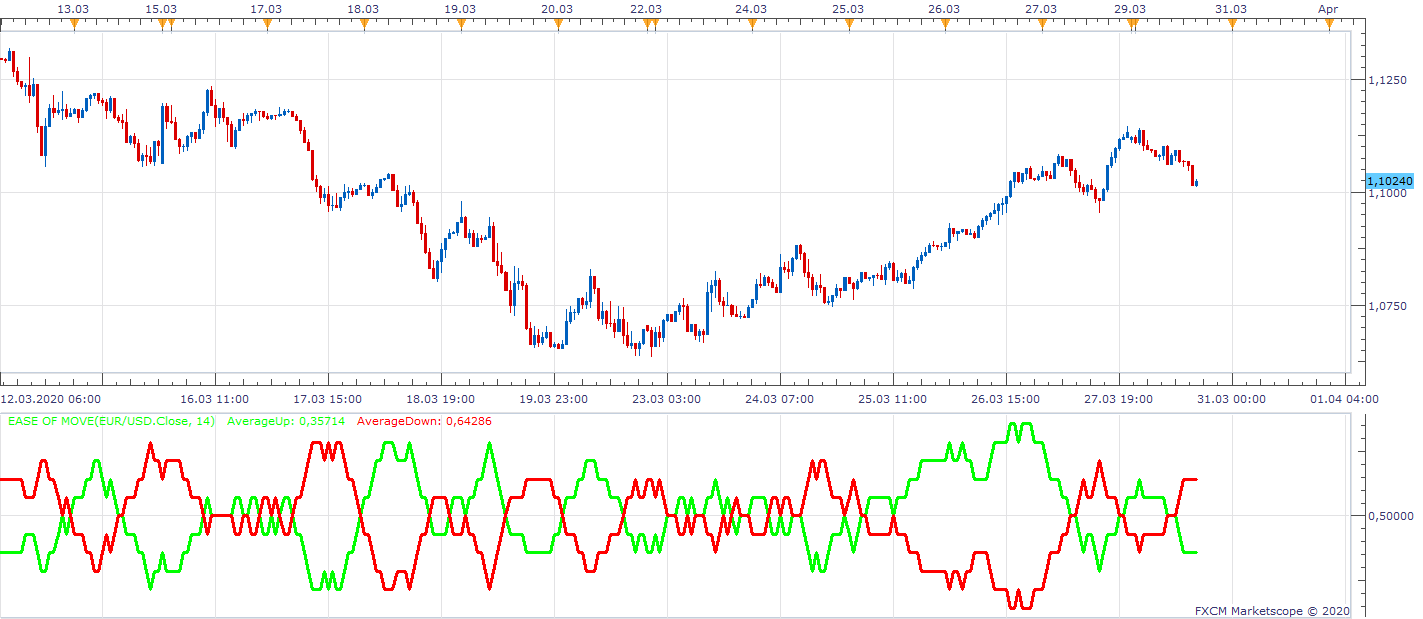Viewport: 1423px width, 619px height.
Task: Click the 19.03 23:00 time label
Action: (x=556, y=399)
